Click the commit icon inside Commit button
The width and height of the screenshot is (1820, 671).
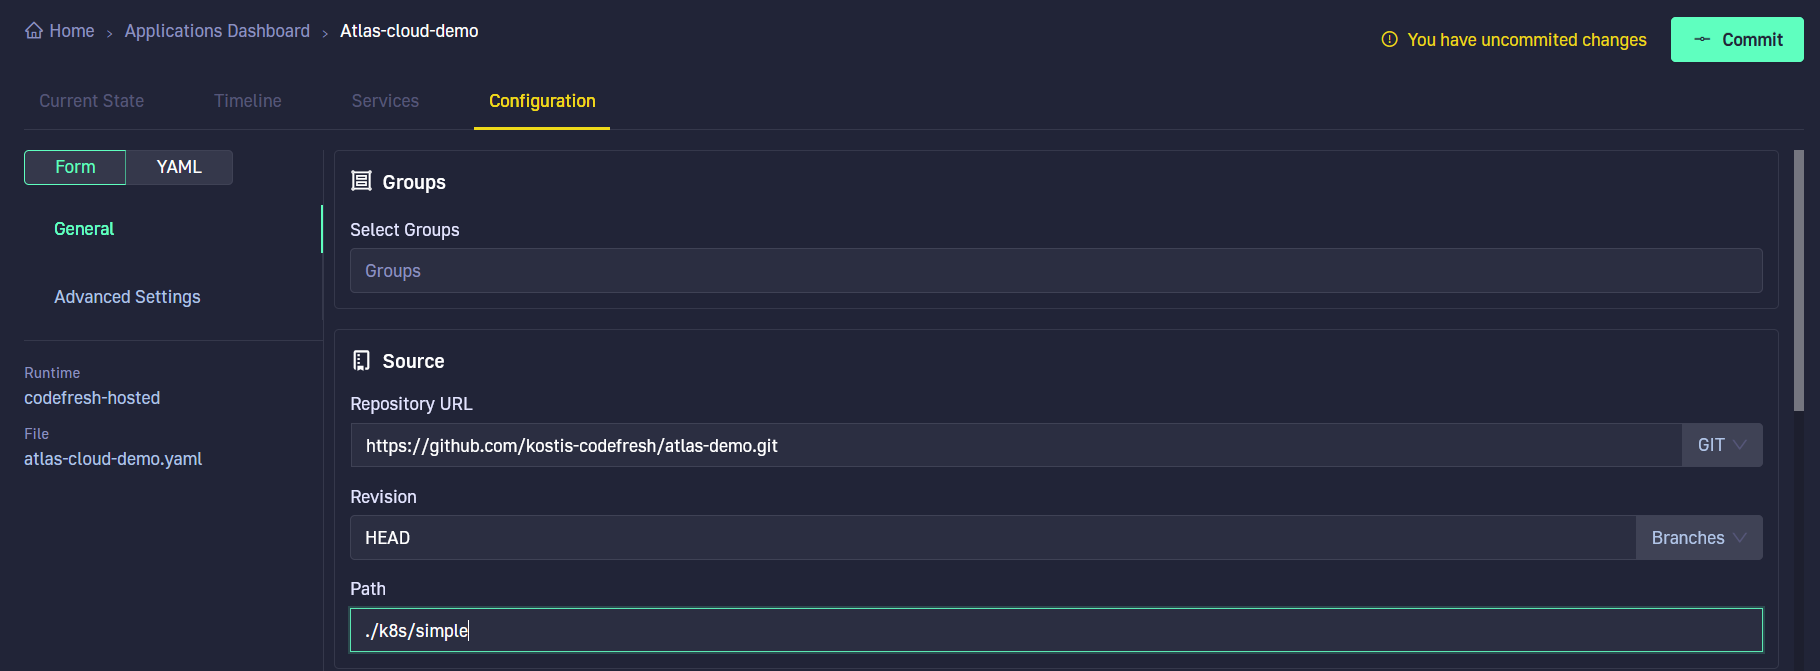[x=1702, y=39]
